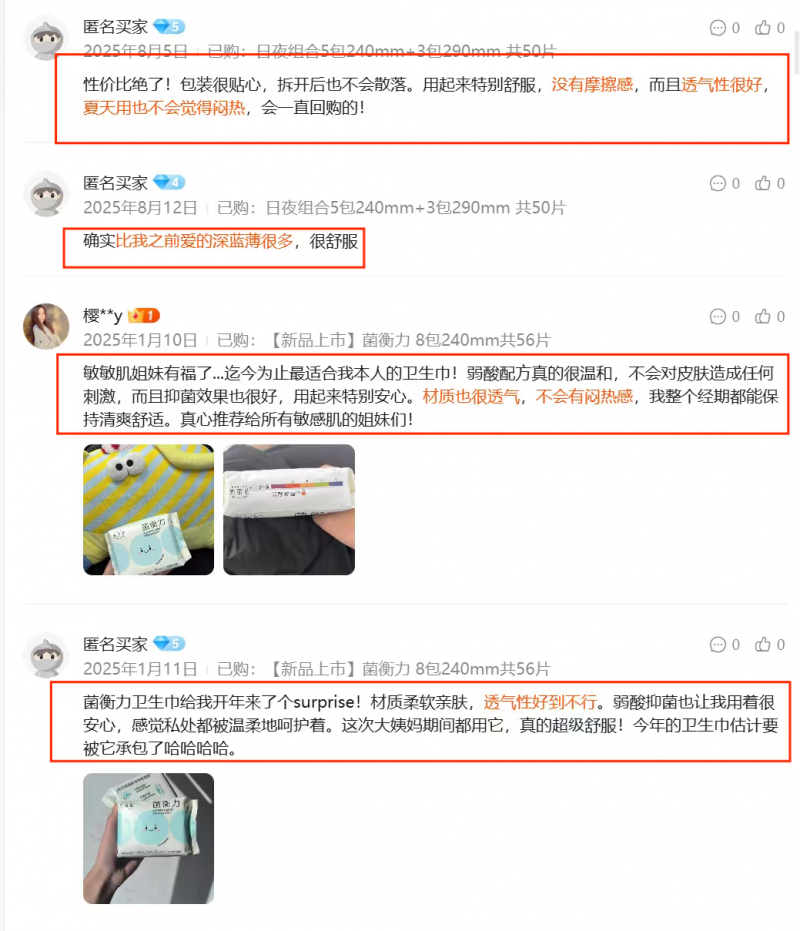Screen dimensions: 800x931
Task: Open the hand-held package photo in last review
Action: [148, 838]
